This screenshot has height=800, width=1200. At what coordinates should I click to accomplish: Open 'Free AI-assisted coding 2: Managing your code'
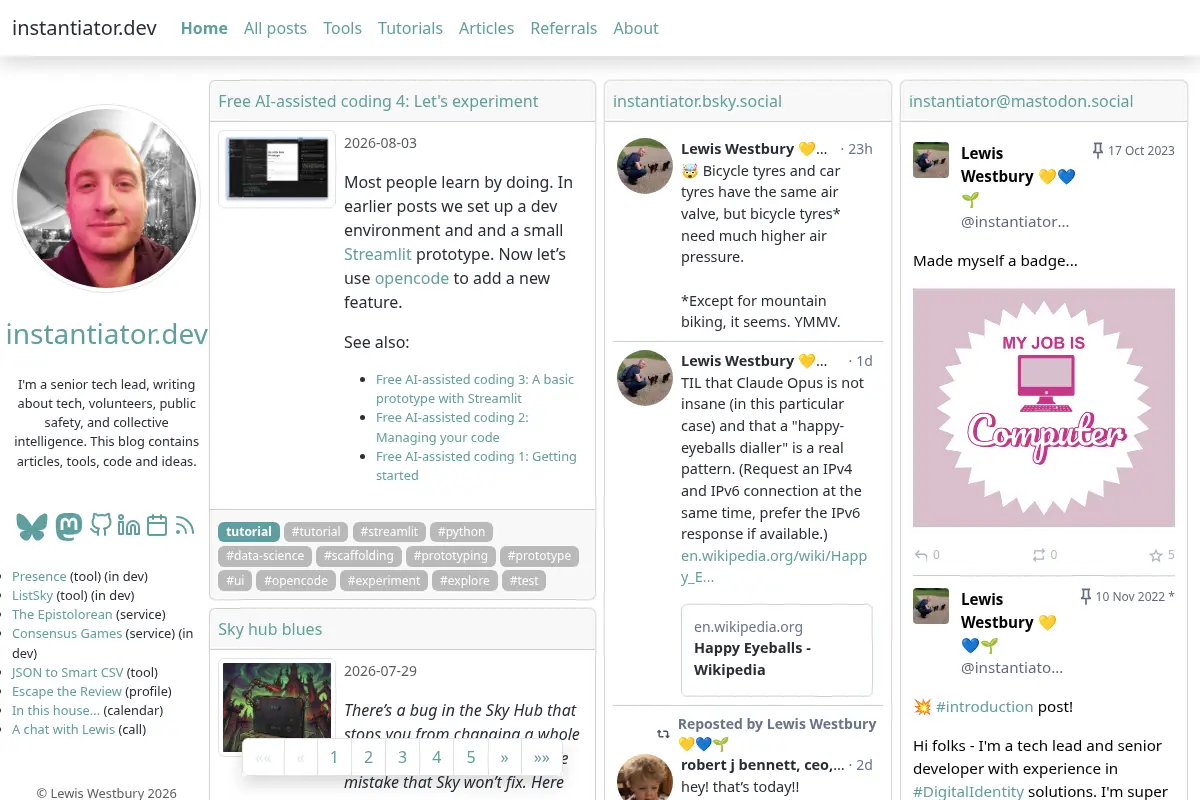coord(452,427)
